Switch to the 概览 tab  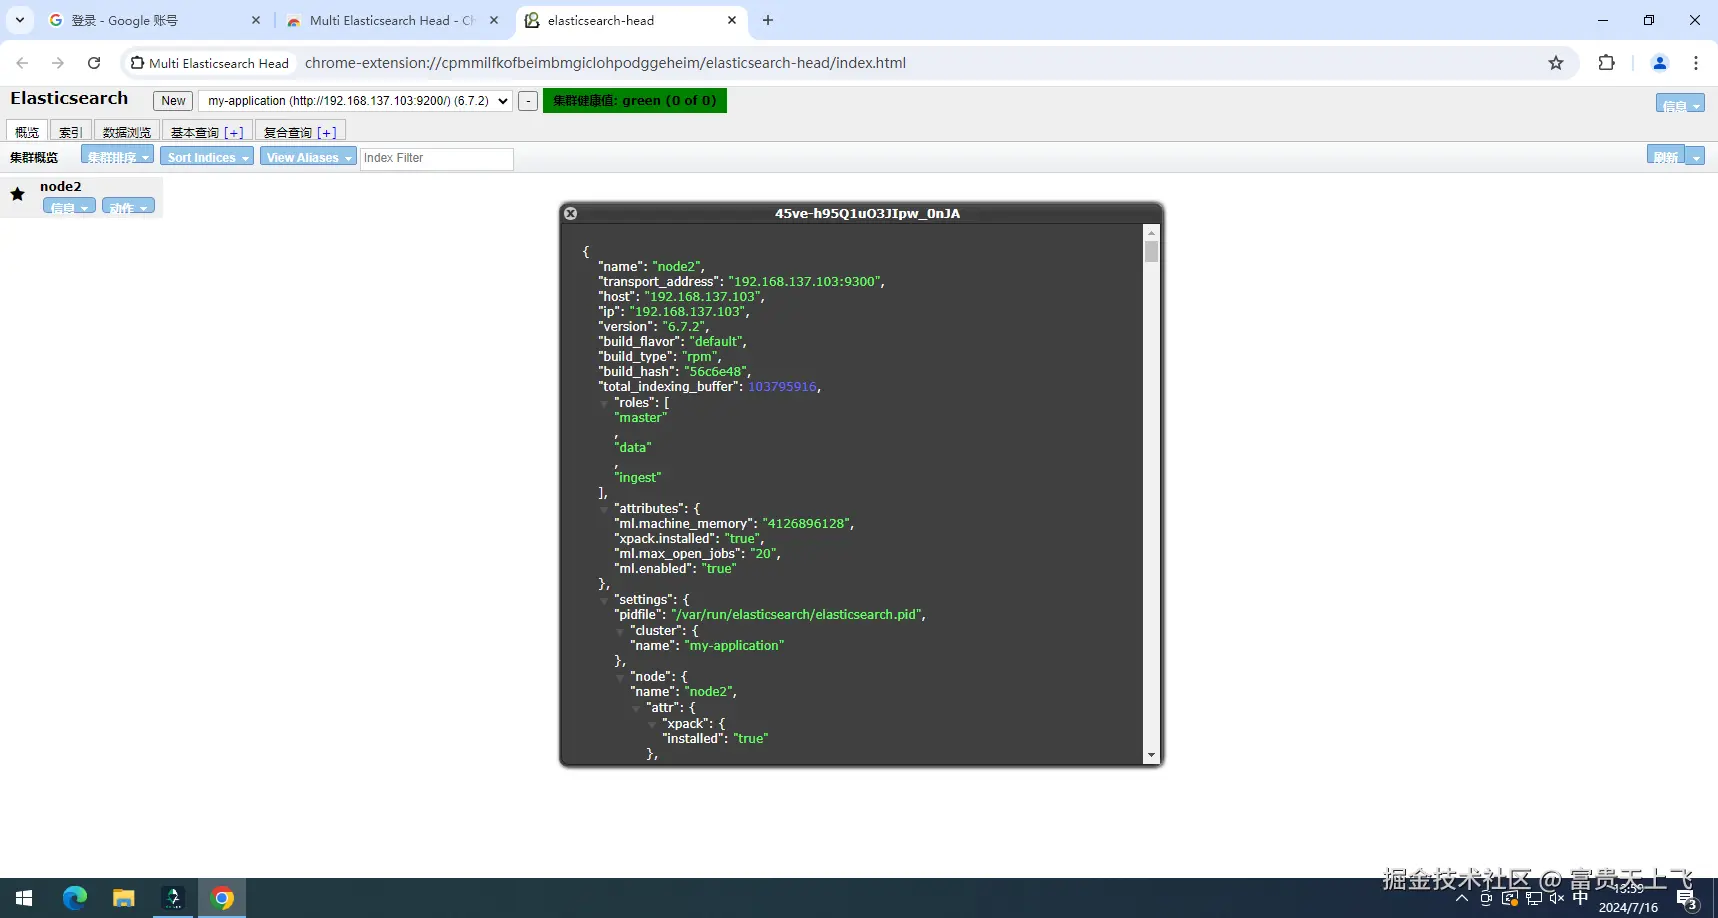point(27,132)
